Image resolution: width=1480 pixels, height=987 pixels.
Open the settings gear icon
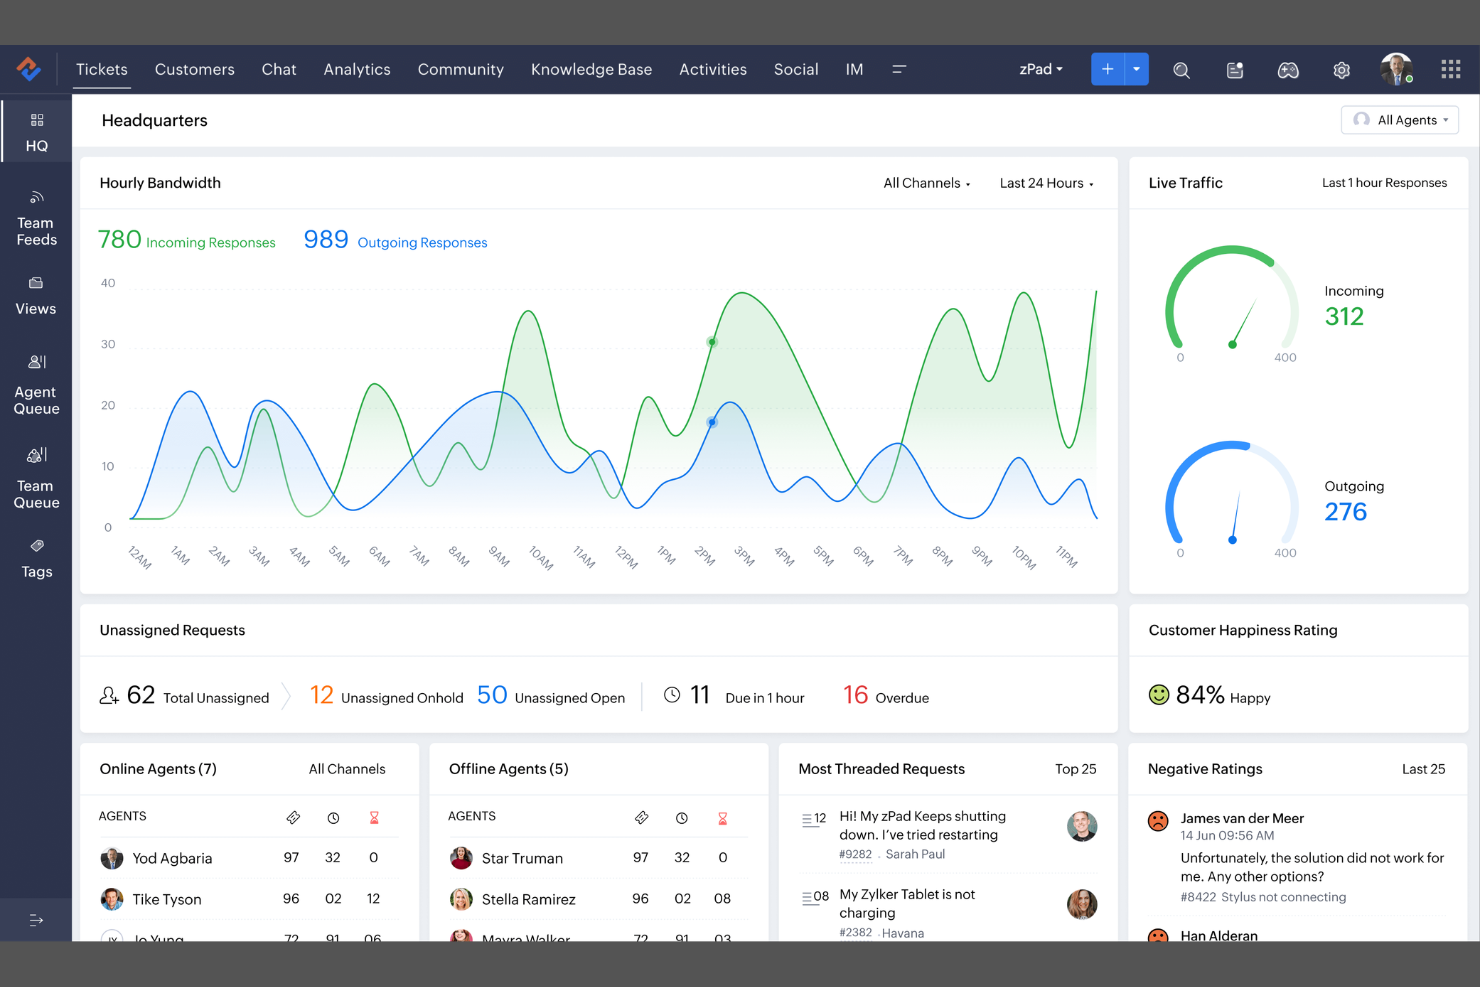1341,69
